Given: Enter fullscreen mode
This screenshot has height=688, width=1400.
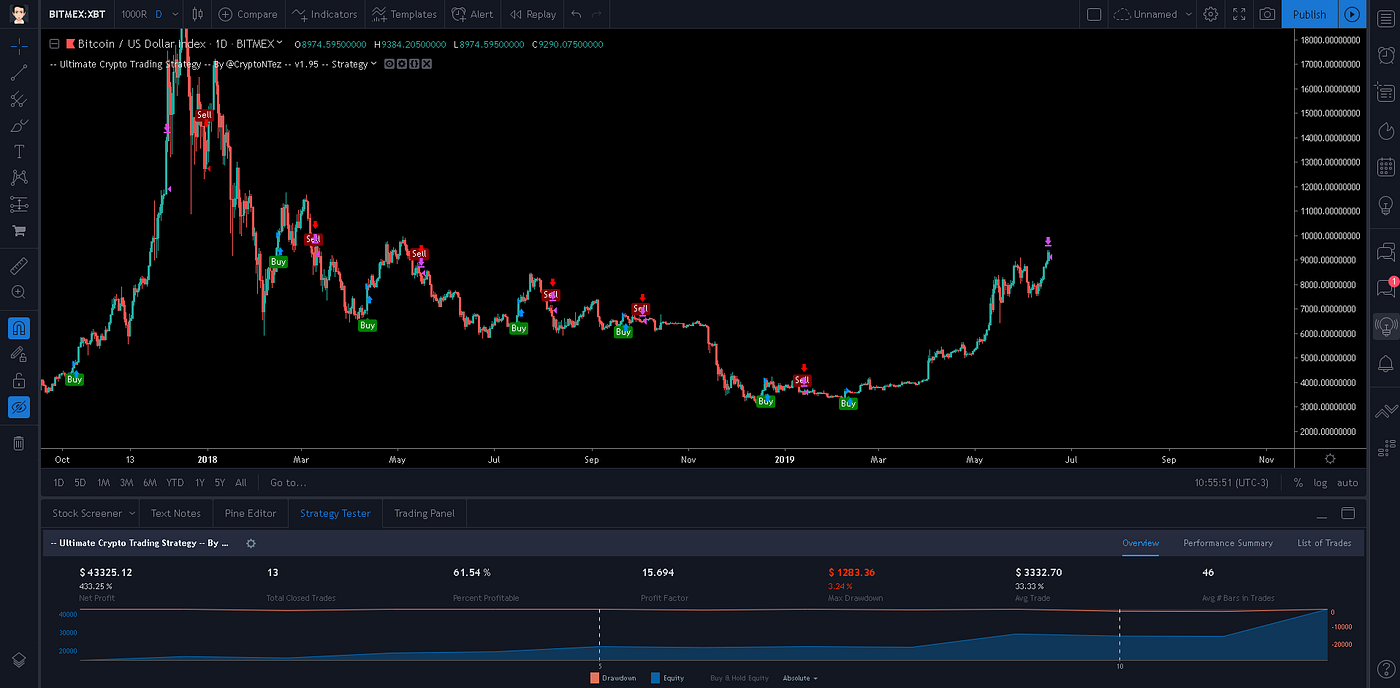Looking at the screenshot, I should (1240, 14).
